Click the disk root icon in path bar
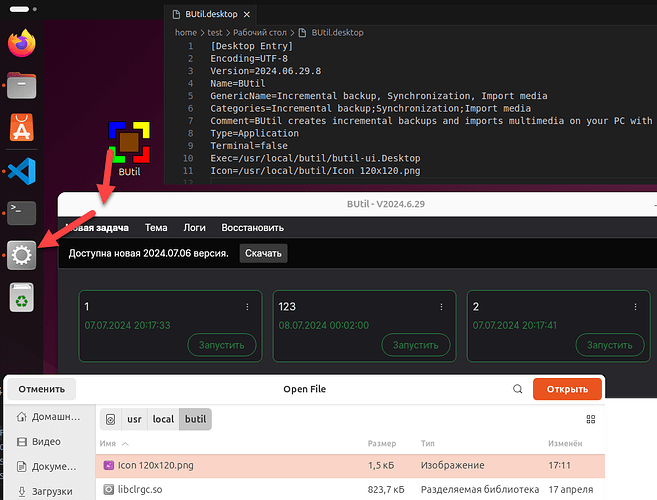The width and height of the screenshot is (657, 500). (x=110, y=419)
